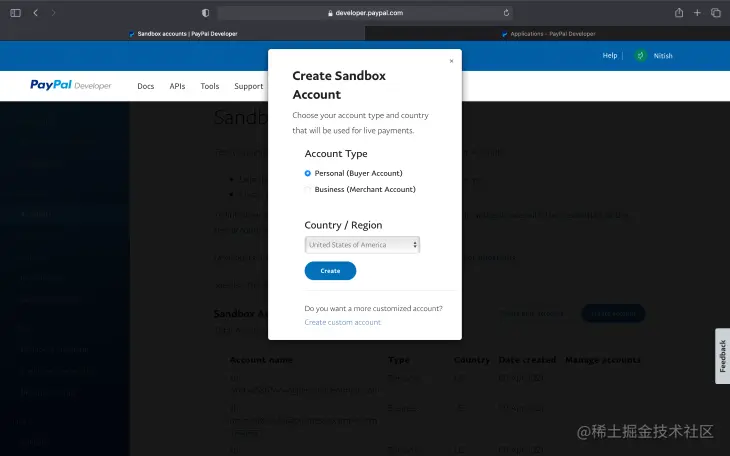Open the United States of America country dropdown

[x=362, y=245]
